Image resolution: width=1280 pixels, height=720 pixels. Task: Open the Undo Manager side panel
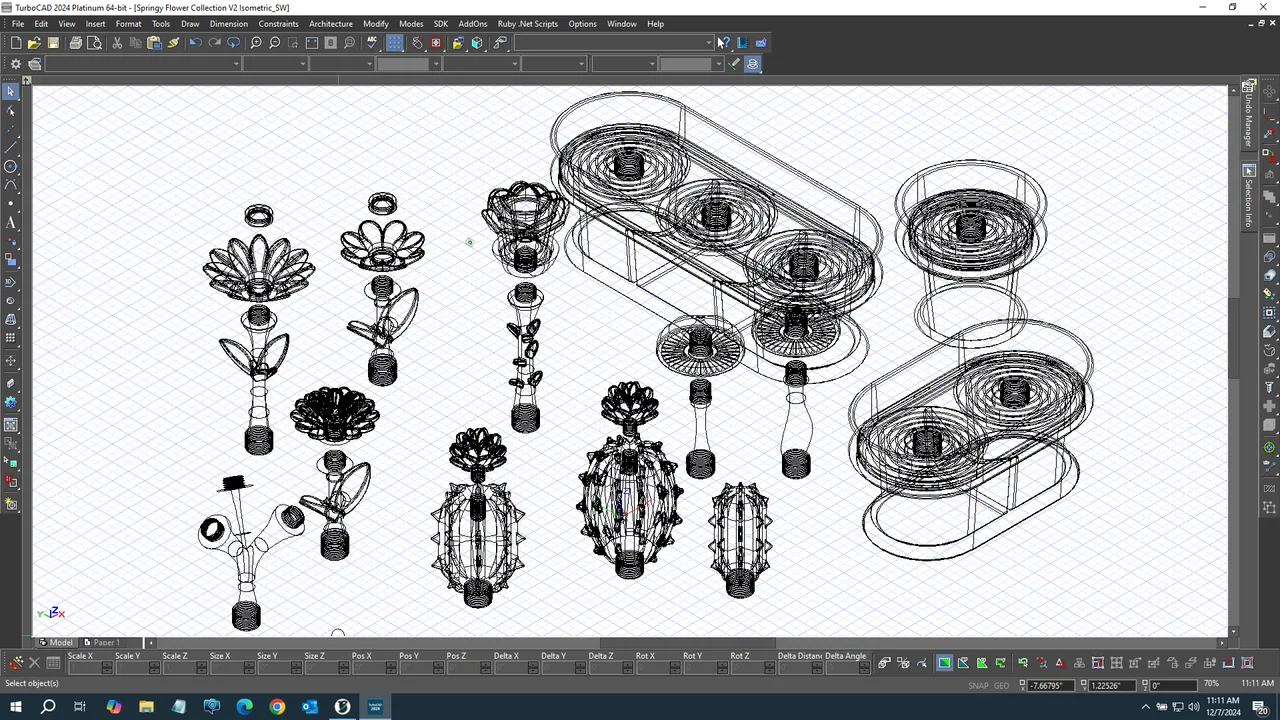pos(1249,113)
